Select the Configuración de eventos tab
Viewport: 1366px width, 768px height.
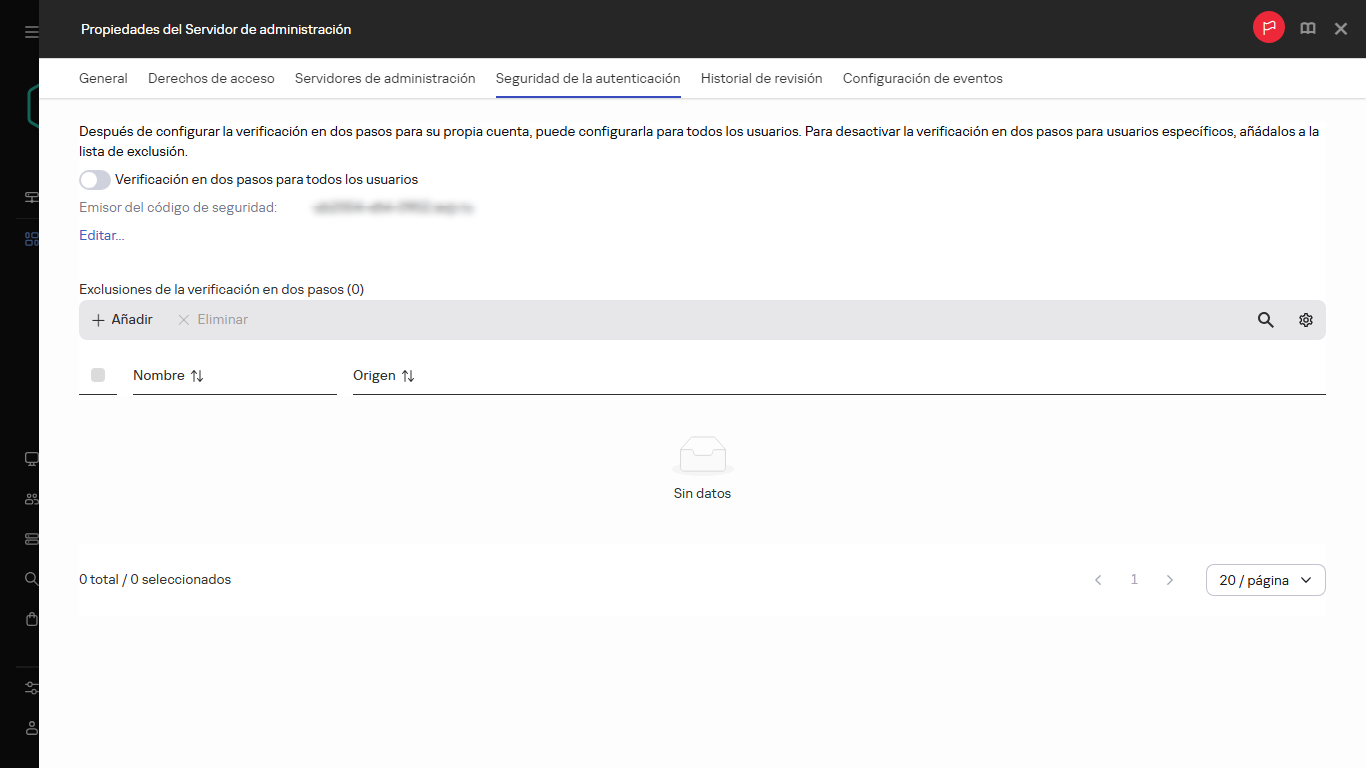click(922, 78)
